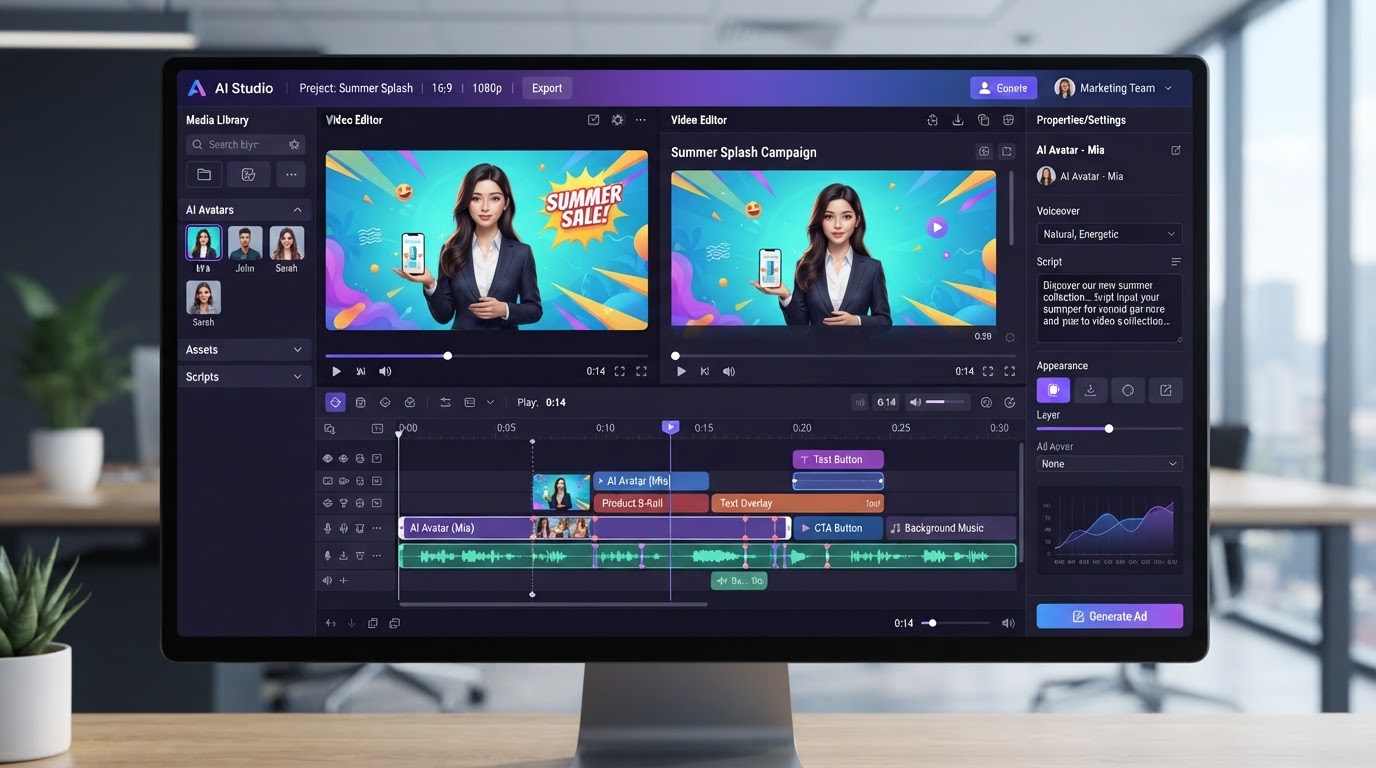Click the image sticker button beside the folder button
The height and width of the screenshot is (768, 1376).
point(248,174)
